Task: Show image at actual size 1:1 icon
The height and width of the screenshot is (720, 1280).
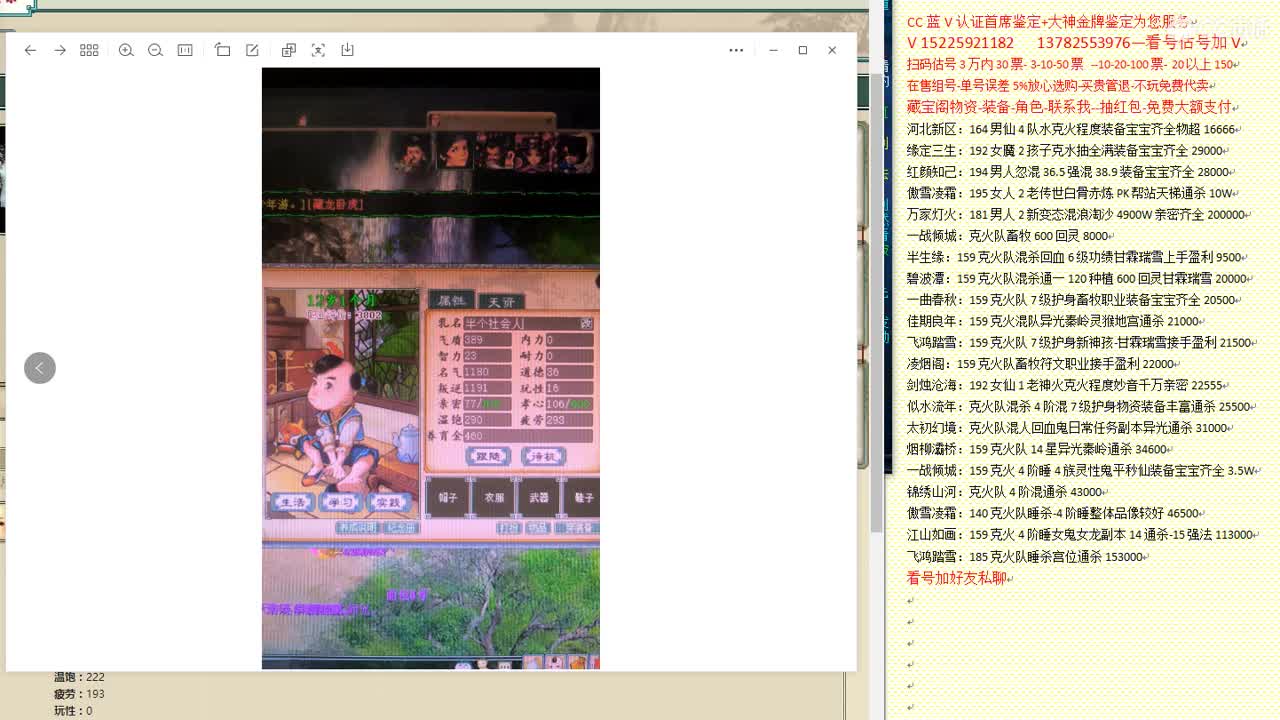Action: click(x=185, y=50)
